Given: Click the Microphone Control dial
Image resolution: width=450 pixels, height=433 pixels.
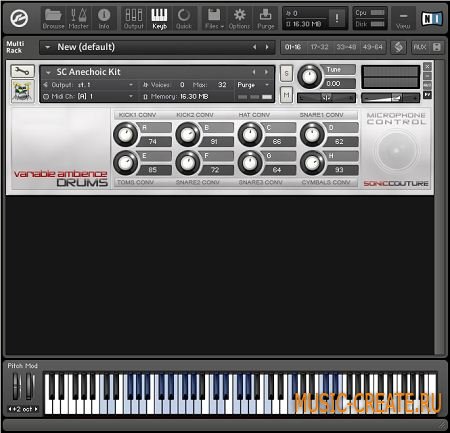Looking at the screenshot, I should (396, 150).
